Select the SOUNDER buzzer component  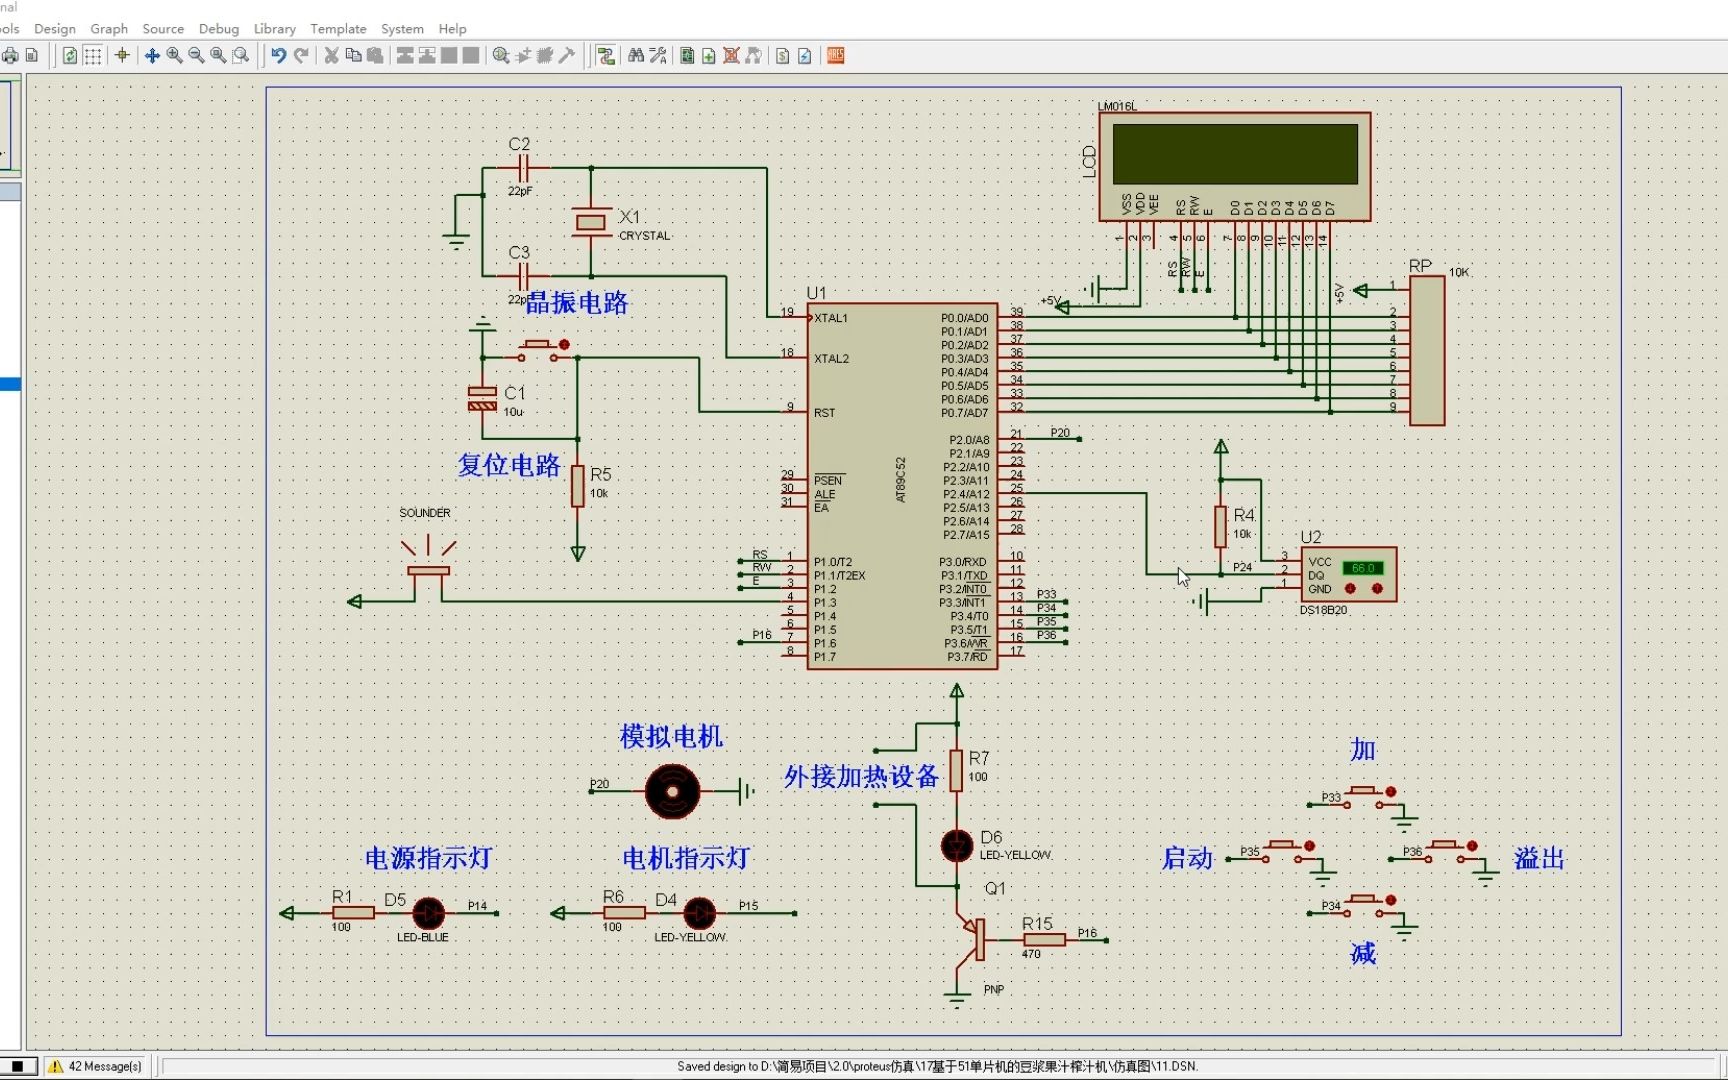[x=428, y=570]
